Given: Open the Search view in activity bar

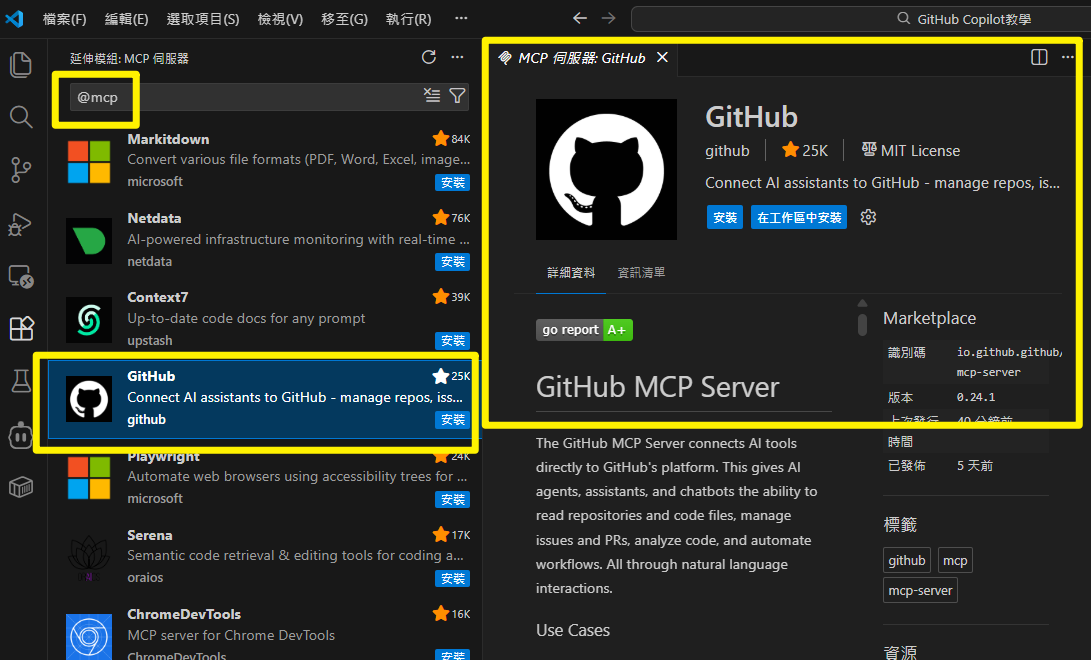Looking at the screenshot, I should point(21,117).
